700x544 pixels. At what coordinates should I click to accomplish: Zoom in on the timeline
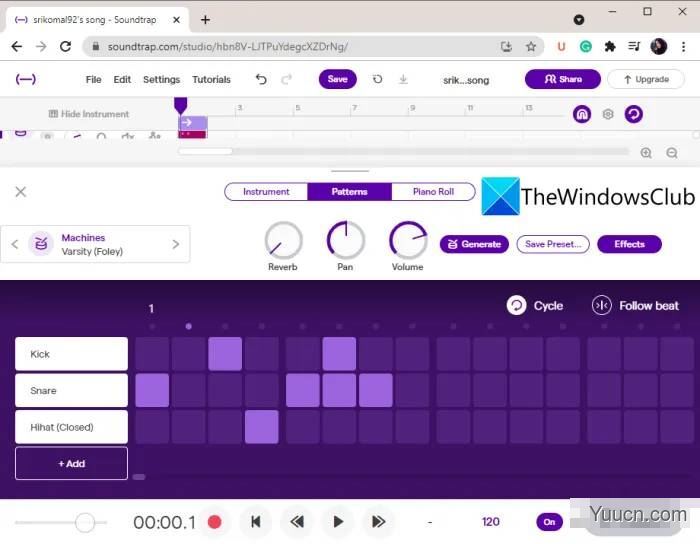tap(646, 153)
